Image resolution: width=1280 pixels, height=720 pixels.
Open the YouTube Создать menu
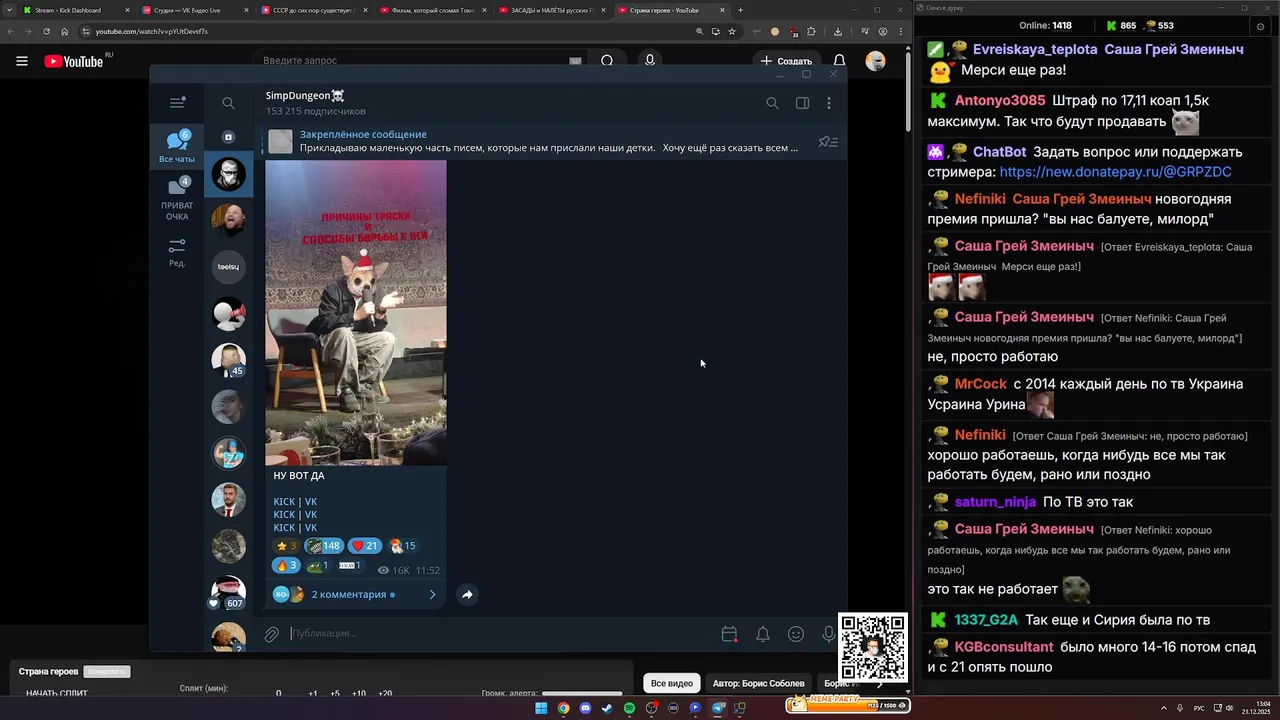[786, 61]
